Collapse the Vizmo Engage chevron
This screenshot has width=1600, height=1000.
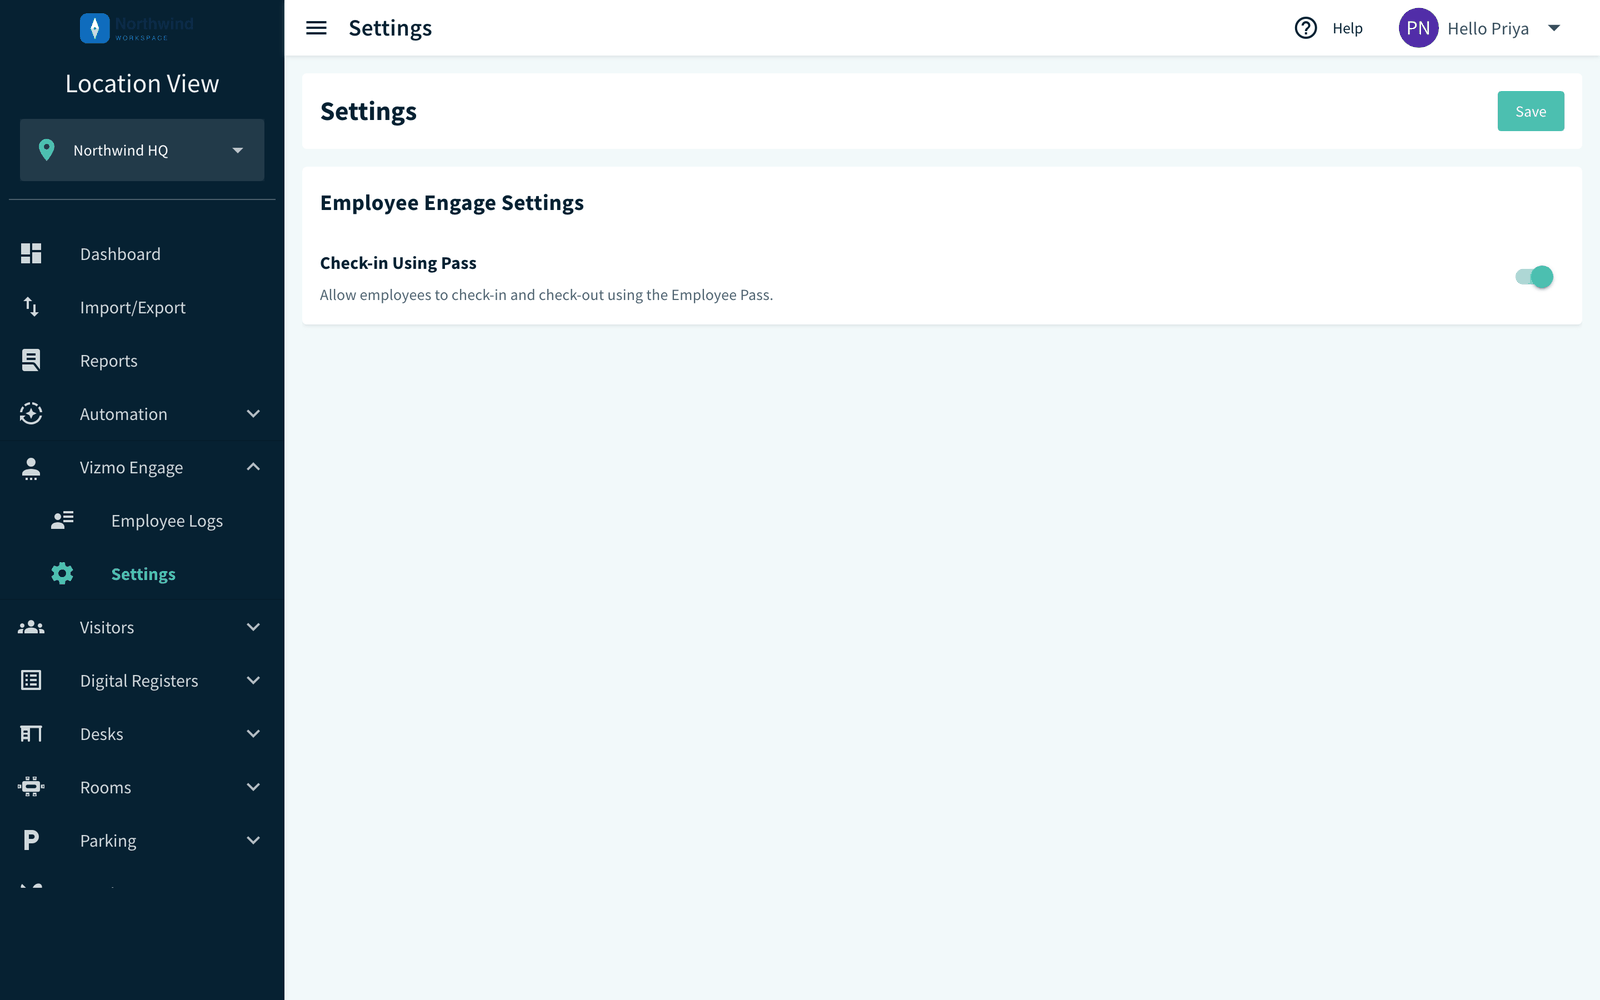(x=253, y=467)
